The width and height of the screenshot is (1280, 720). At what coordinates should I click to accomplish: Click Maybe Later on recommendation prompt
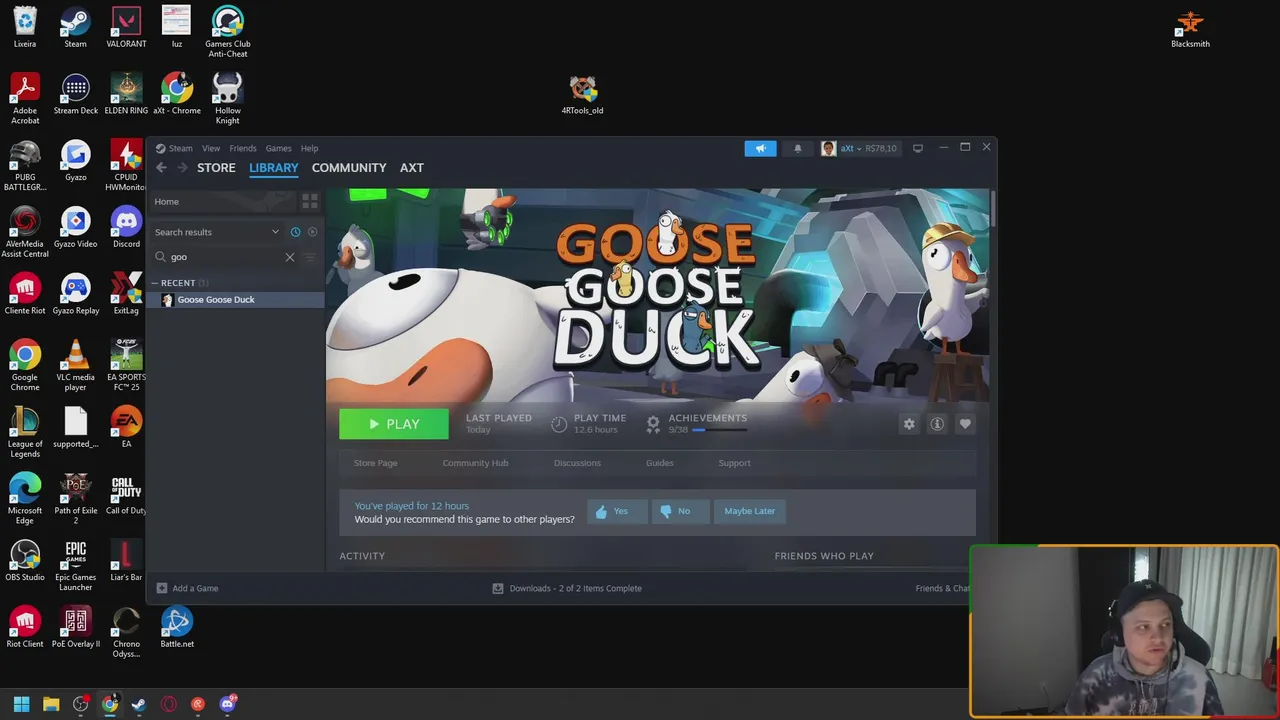click(x=750, y=511)
